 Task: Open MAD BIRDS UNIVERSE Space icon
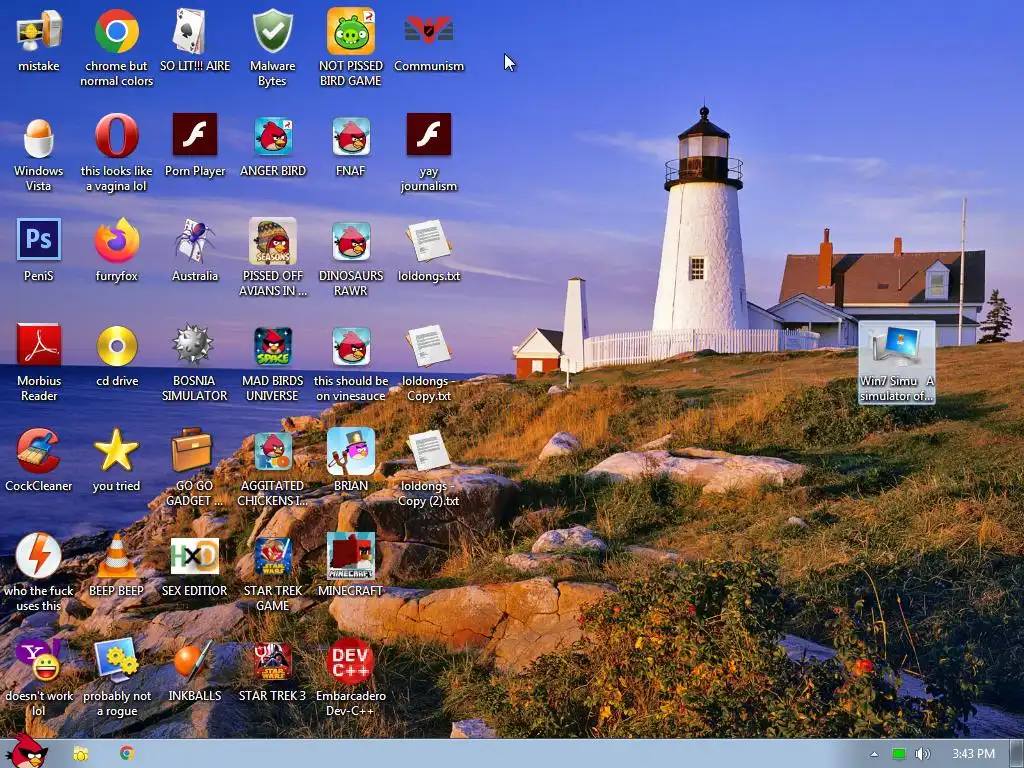pyautogui.click(x=272, y=347)
